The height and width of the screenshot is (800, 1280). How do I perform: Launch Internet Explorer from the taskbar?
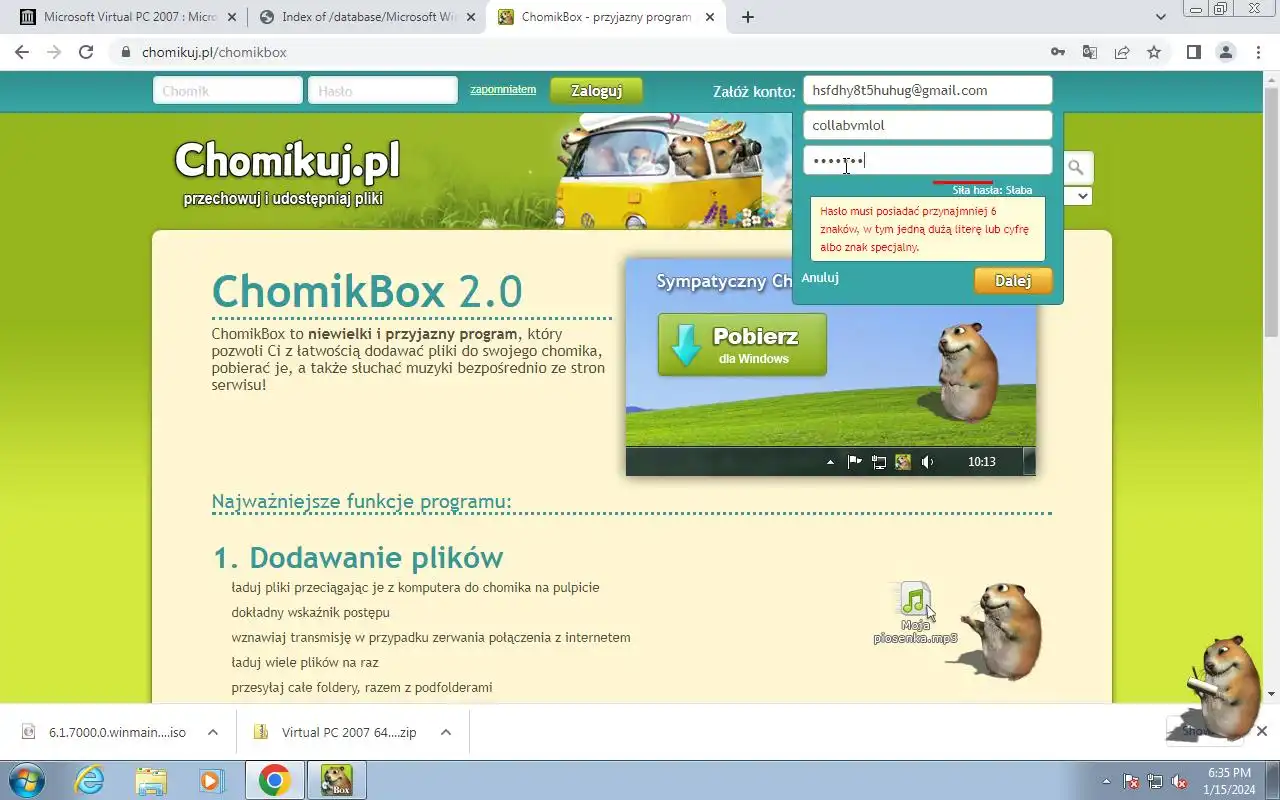[x=90, y=780]
